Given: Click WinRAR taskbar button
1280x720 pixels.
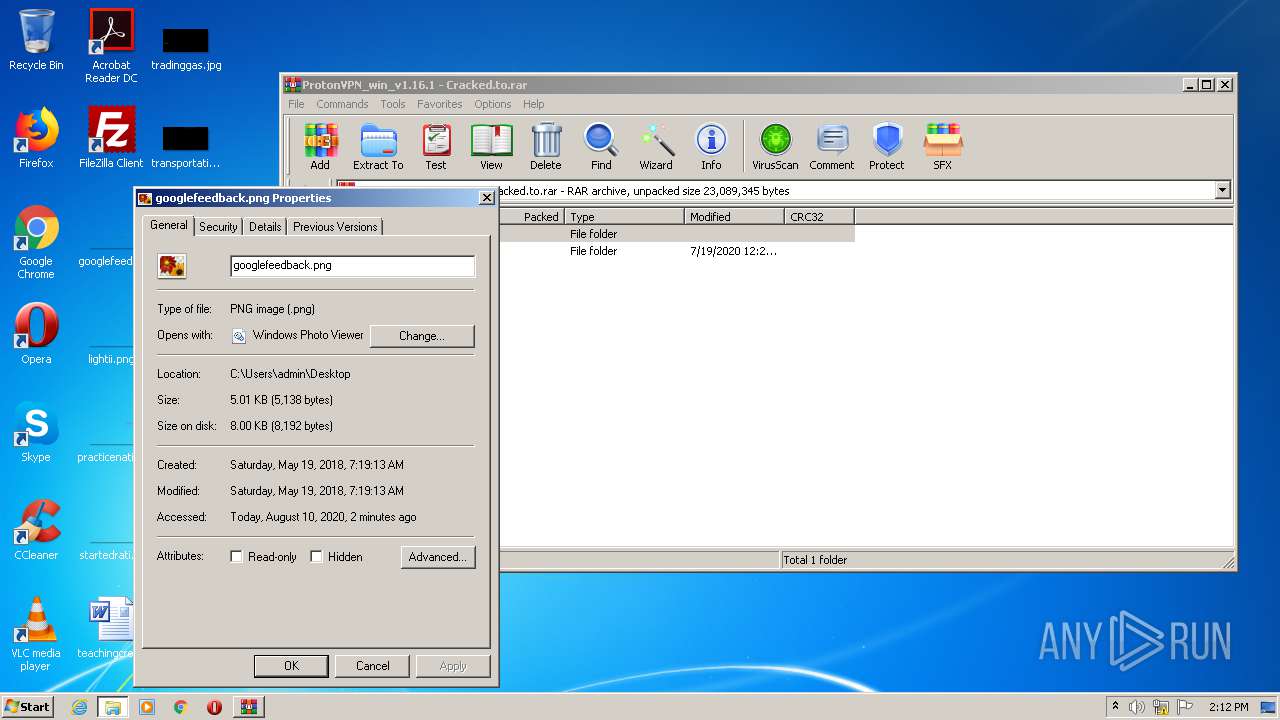Looking at the screenshot, I should (x=248, y=707).
